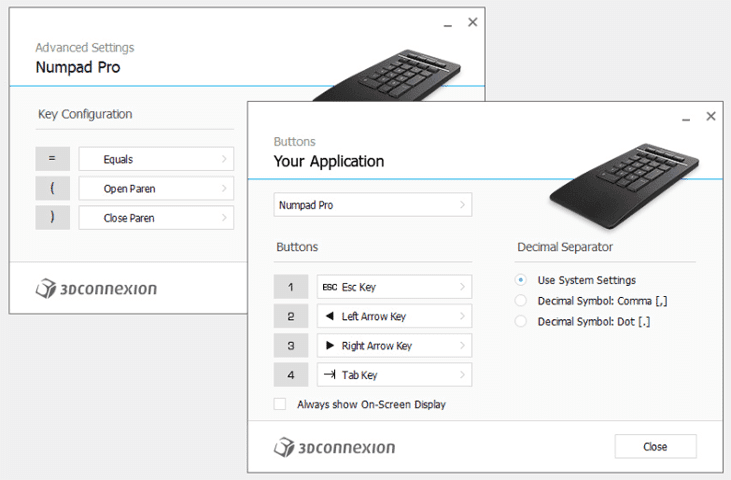This screenshot has width=731, height=480.
Task: Click the equals sign key icon
Action: (52, 159)
